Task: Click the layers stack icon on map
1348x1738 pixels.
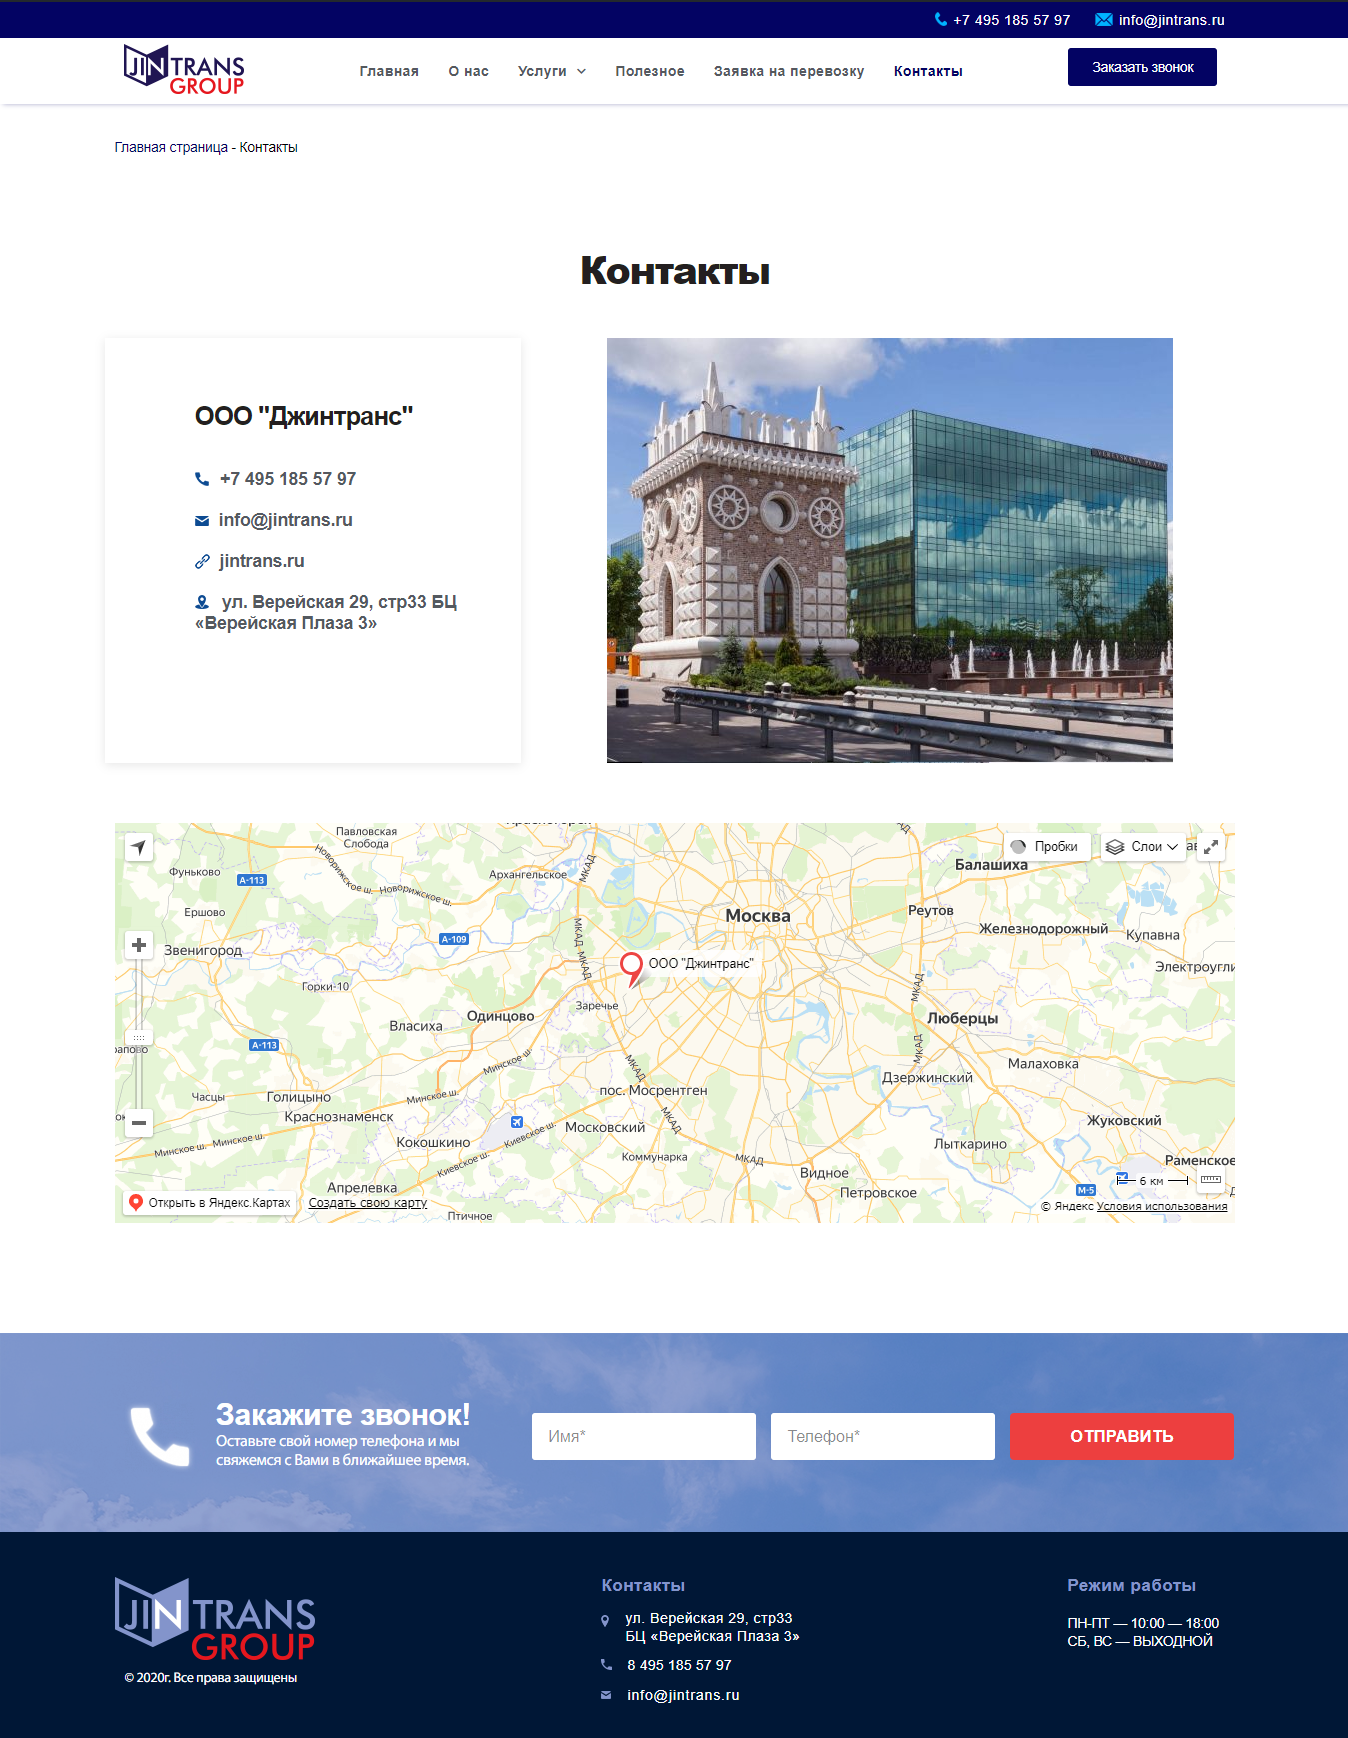Action: point(1115,847)
